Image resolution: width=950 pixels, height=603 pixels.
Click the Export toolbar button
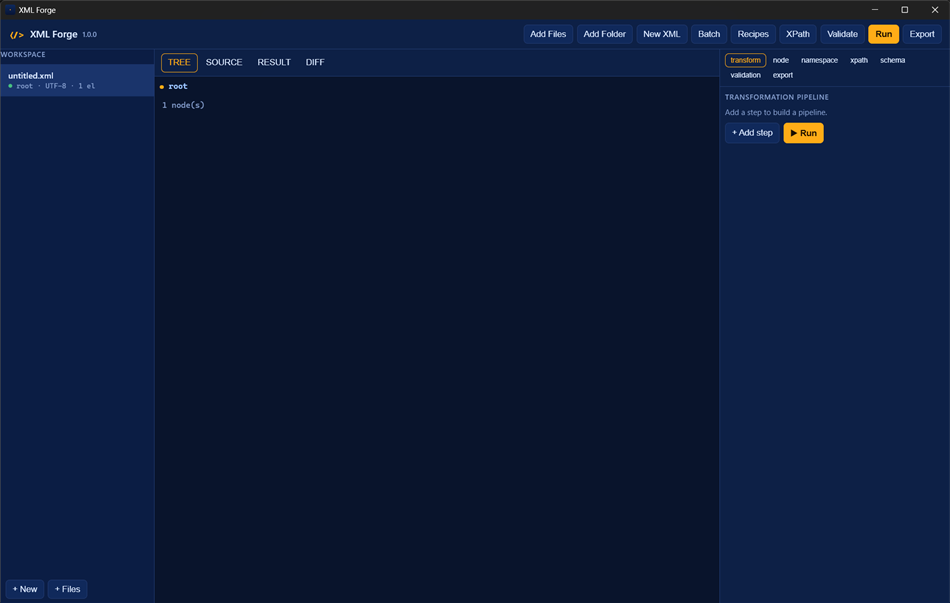coord(922,34)
